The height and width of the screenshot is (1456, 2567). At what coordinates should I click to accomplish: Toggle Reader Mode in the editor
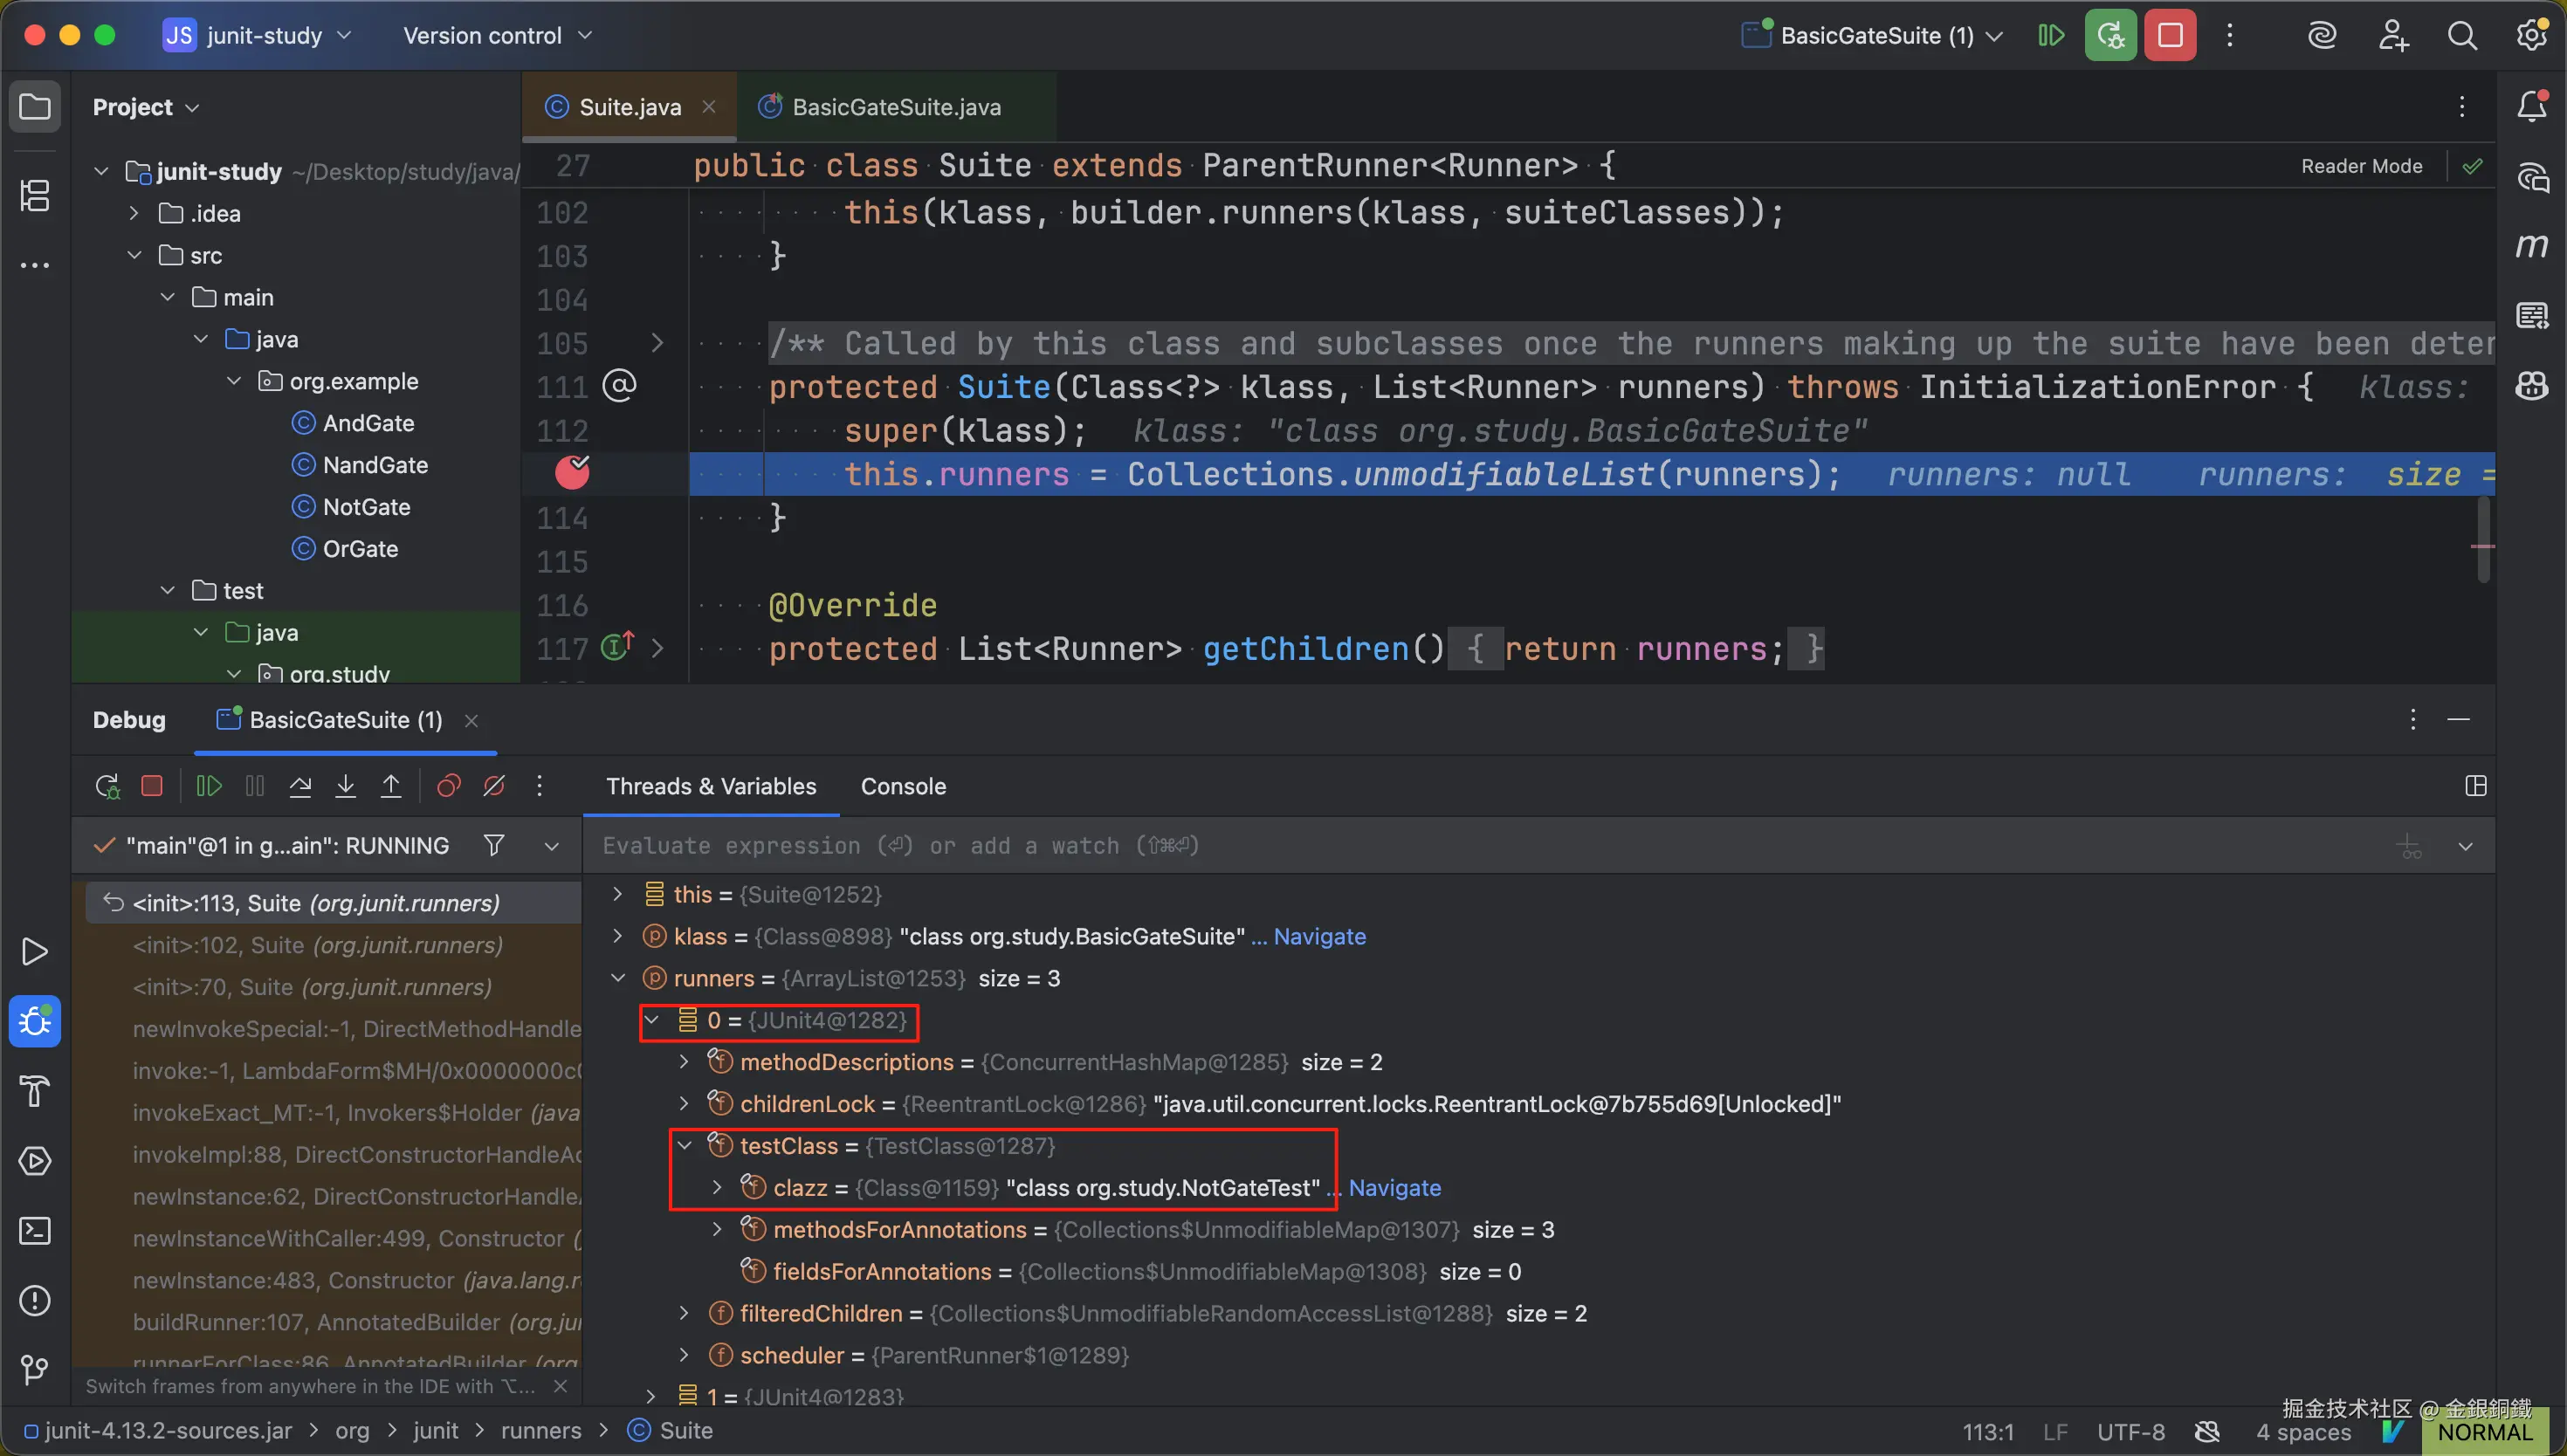(x=2361, y=166)
